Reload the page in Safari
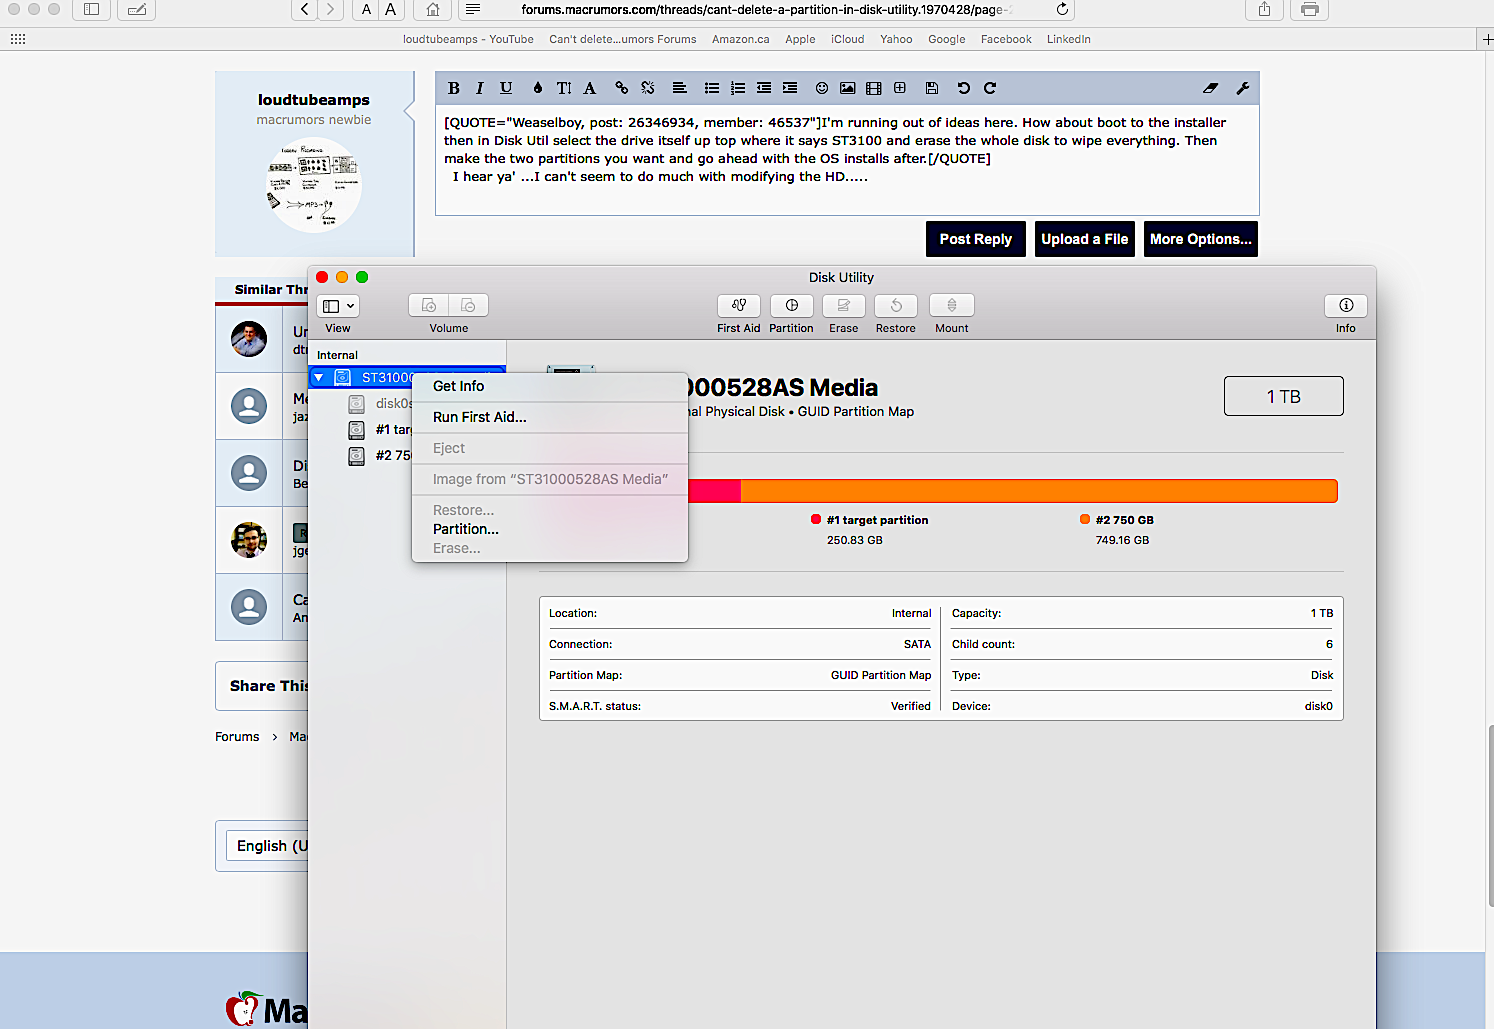Screen dimensions: 1494x1029 (x=1062, y=9)
